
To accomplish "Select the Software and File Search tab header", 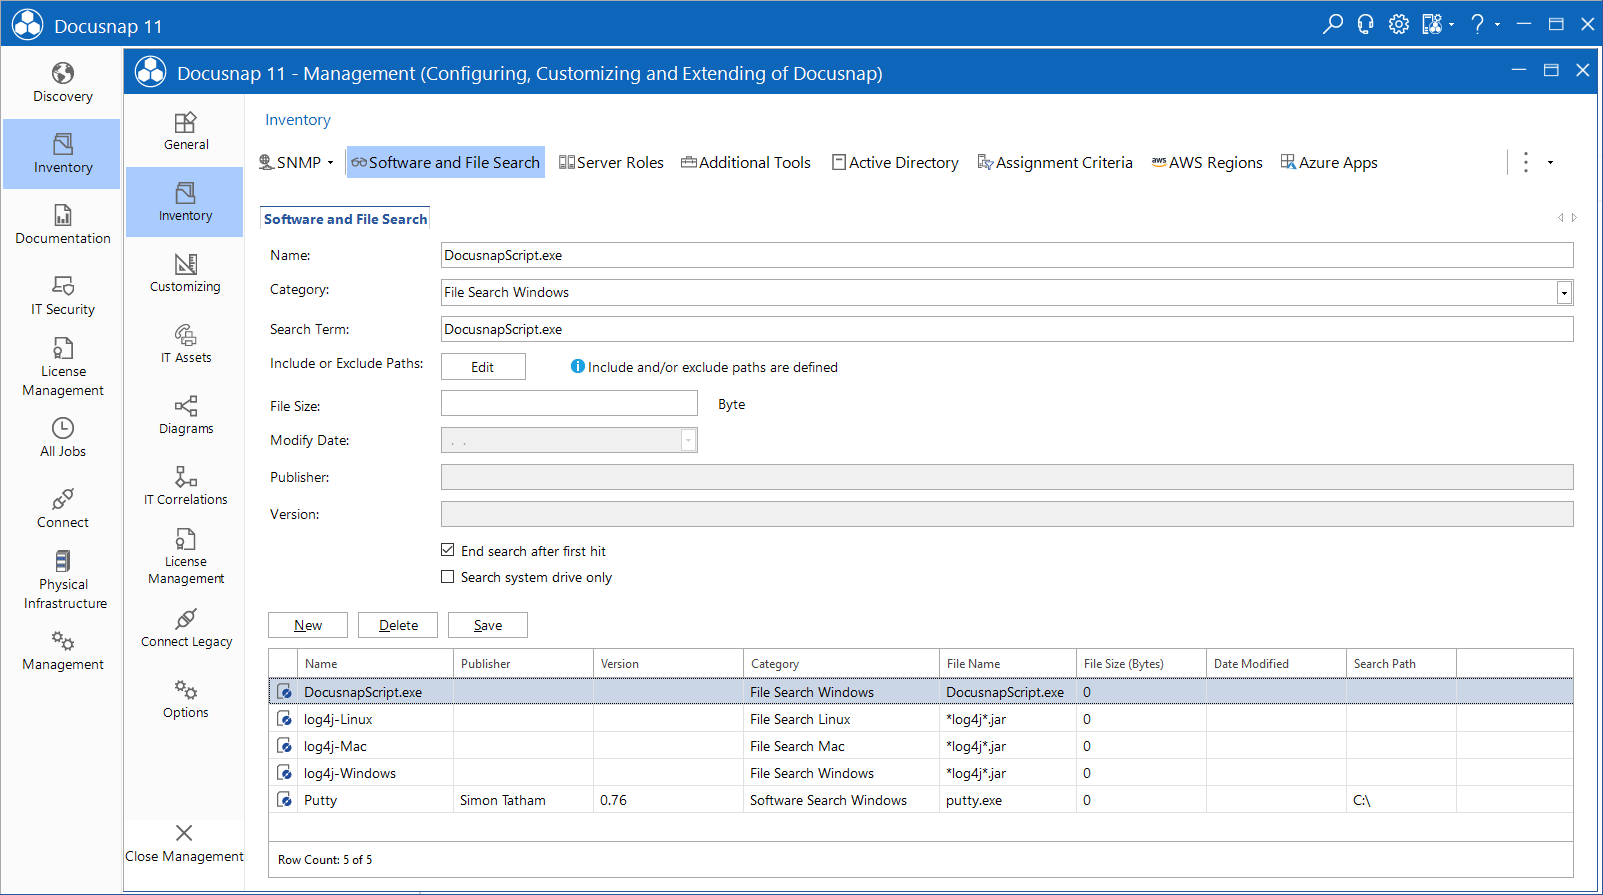I will (x=345, y=219).
